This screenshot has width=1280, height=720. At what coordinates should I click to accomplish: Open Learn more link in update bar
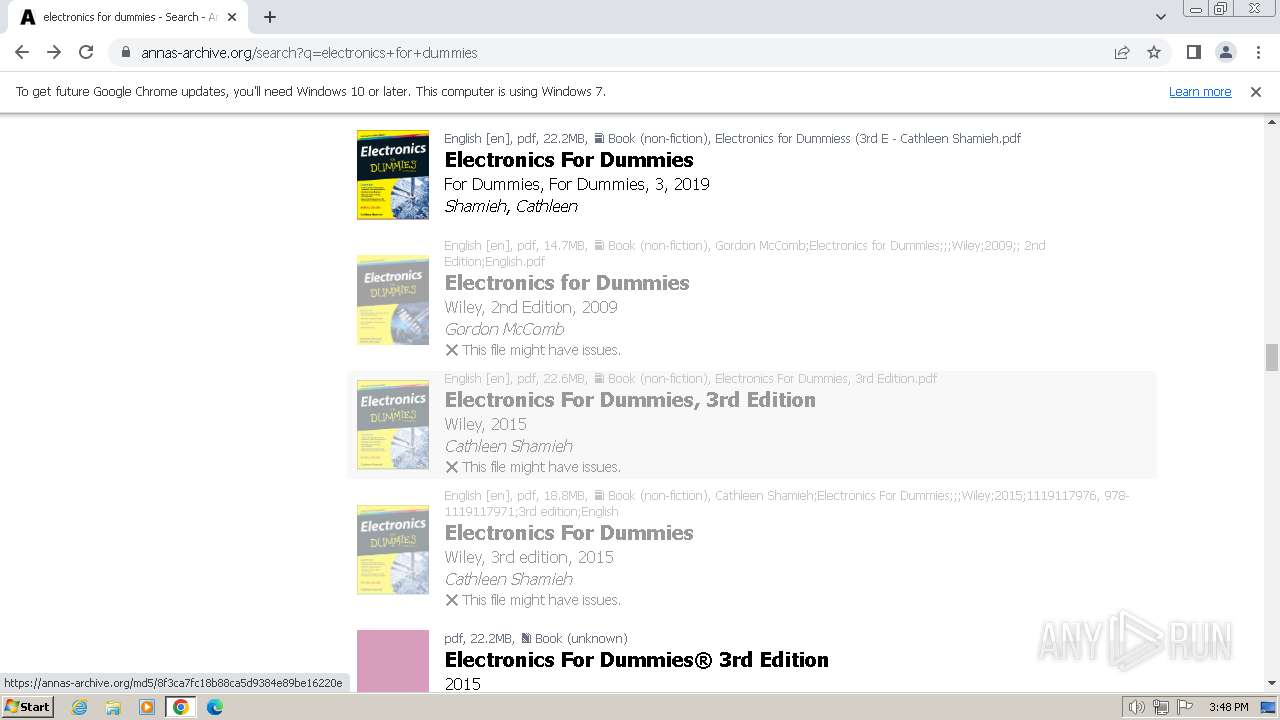[1200, 91]
